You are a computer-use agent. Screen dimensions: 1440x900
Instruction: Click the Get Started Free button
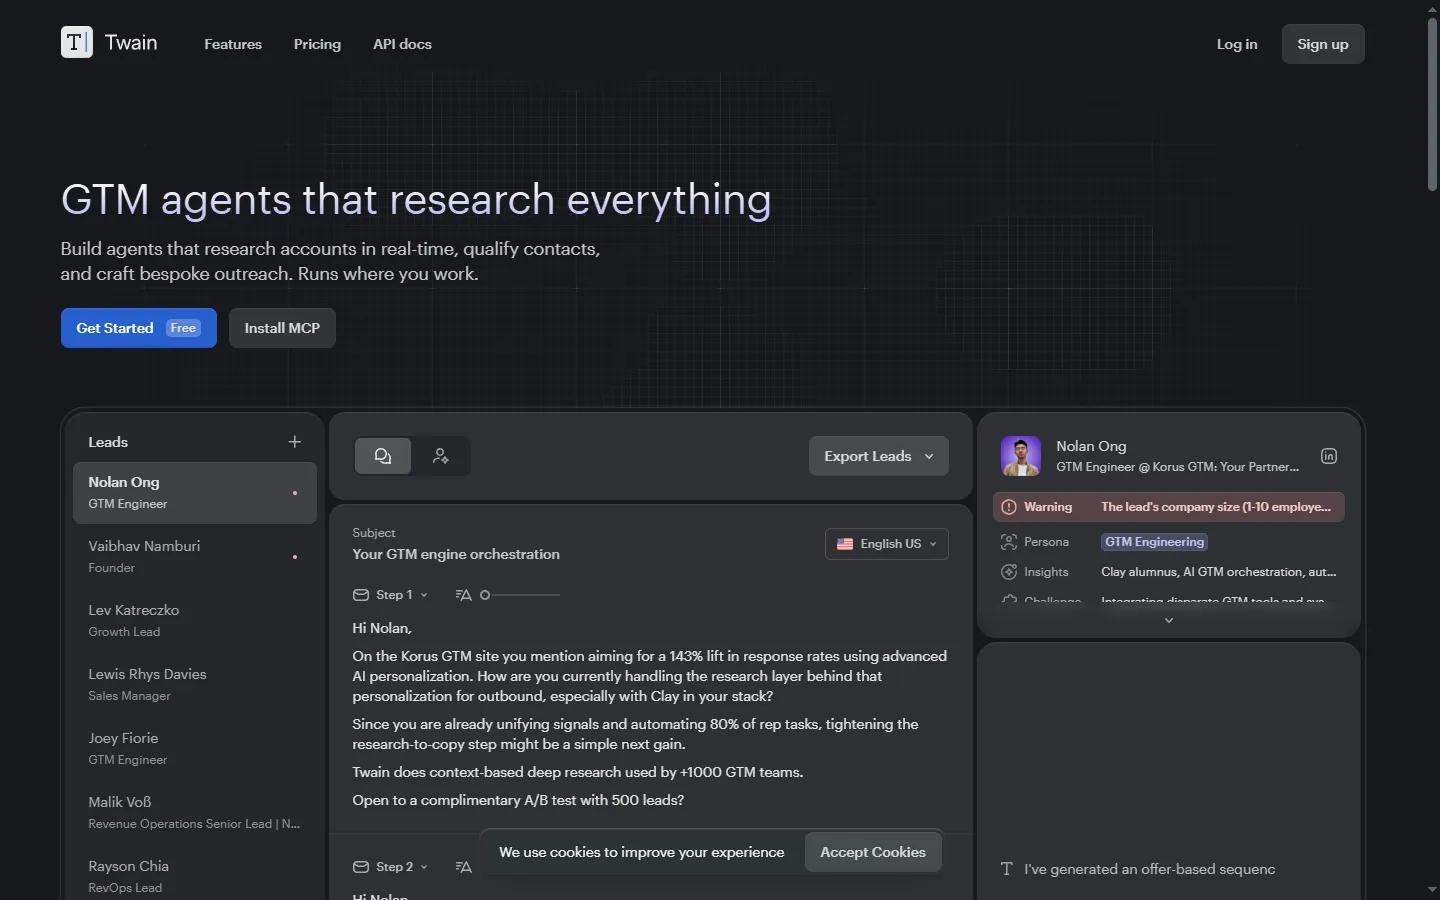tap(138, 328)
